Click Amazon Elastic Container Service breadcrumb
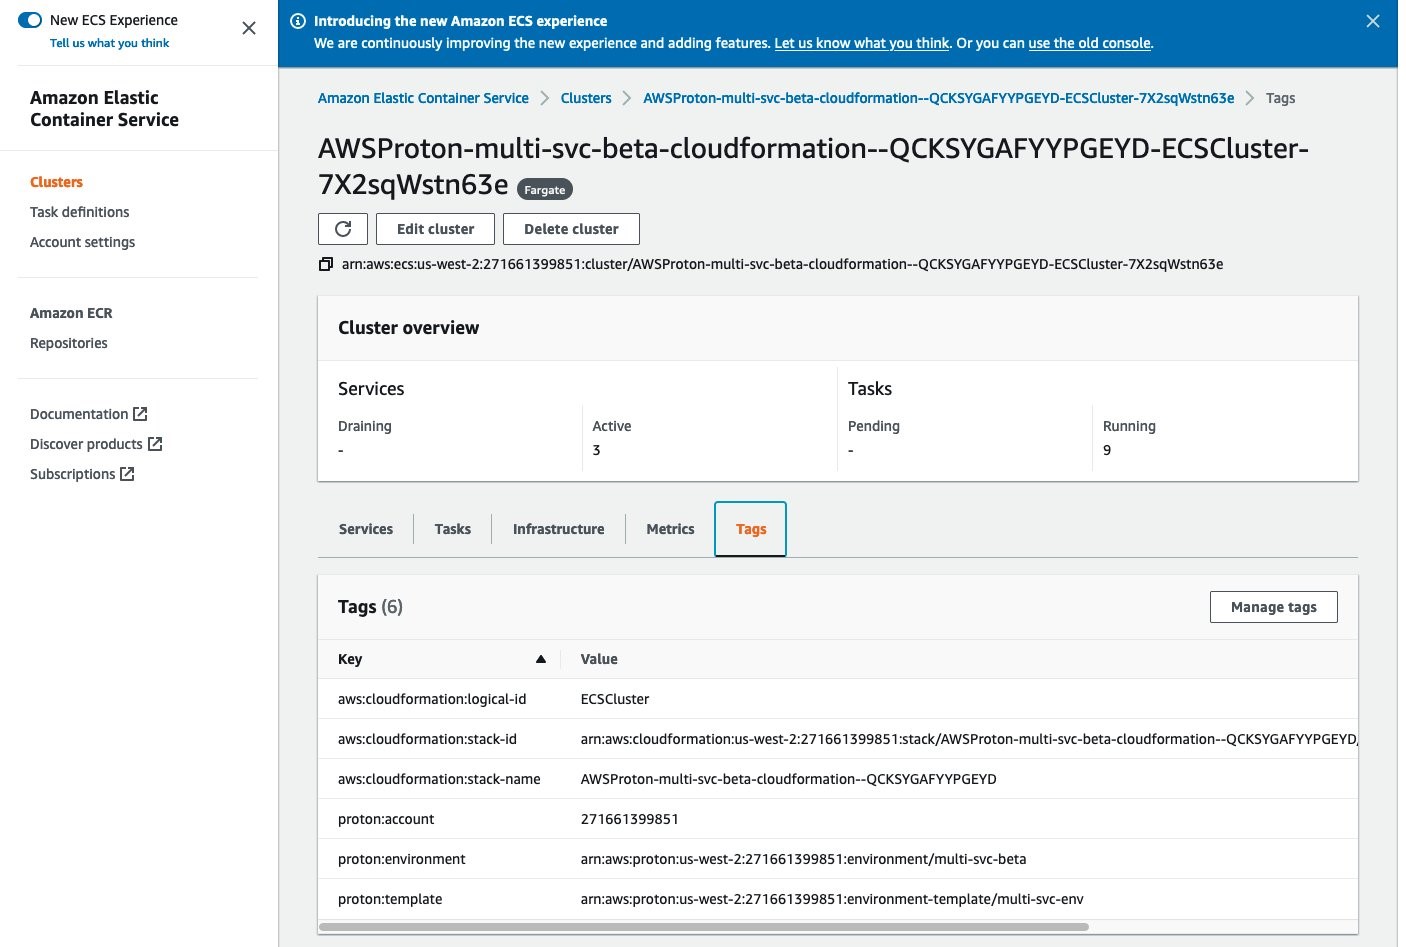This screenshot has height=947, width=1406. click(x=423, y=98)
